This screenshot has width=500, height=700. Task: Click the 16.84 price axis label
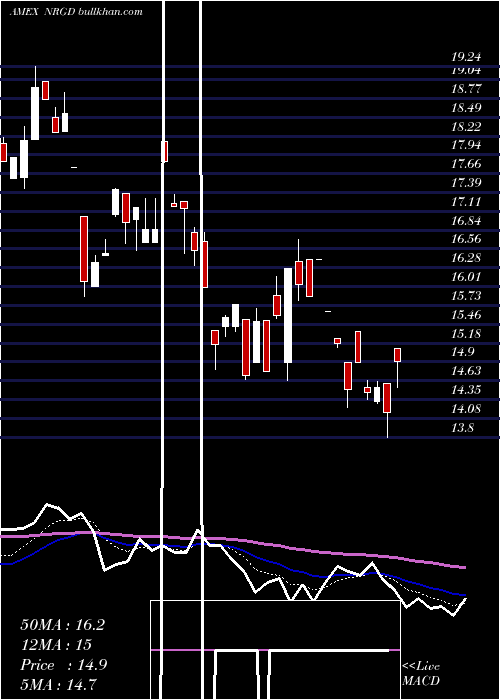click(466, 221)
